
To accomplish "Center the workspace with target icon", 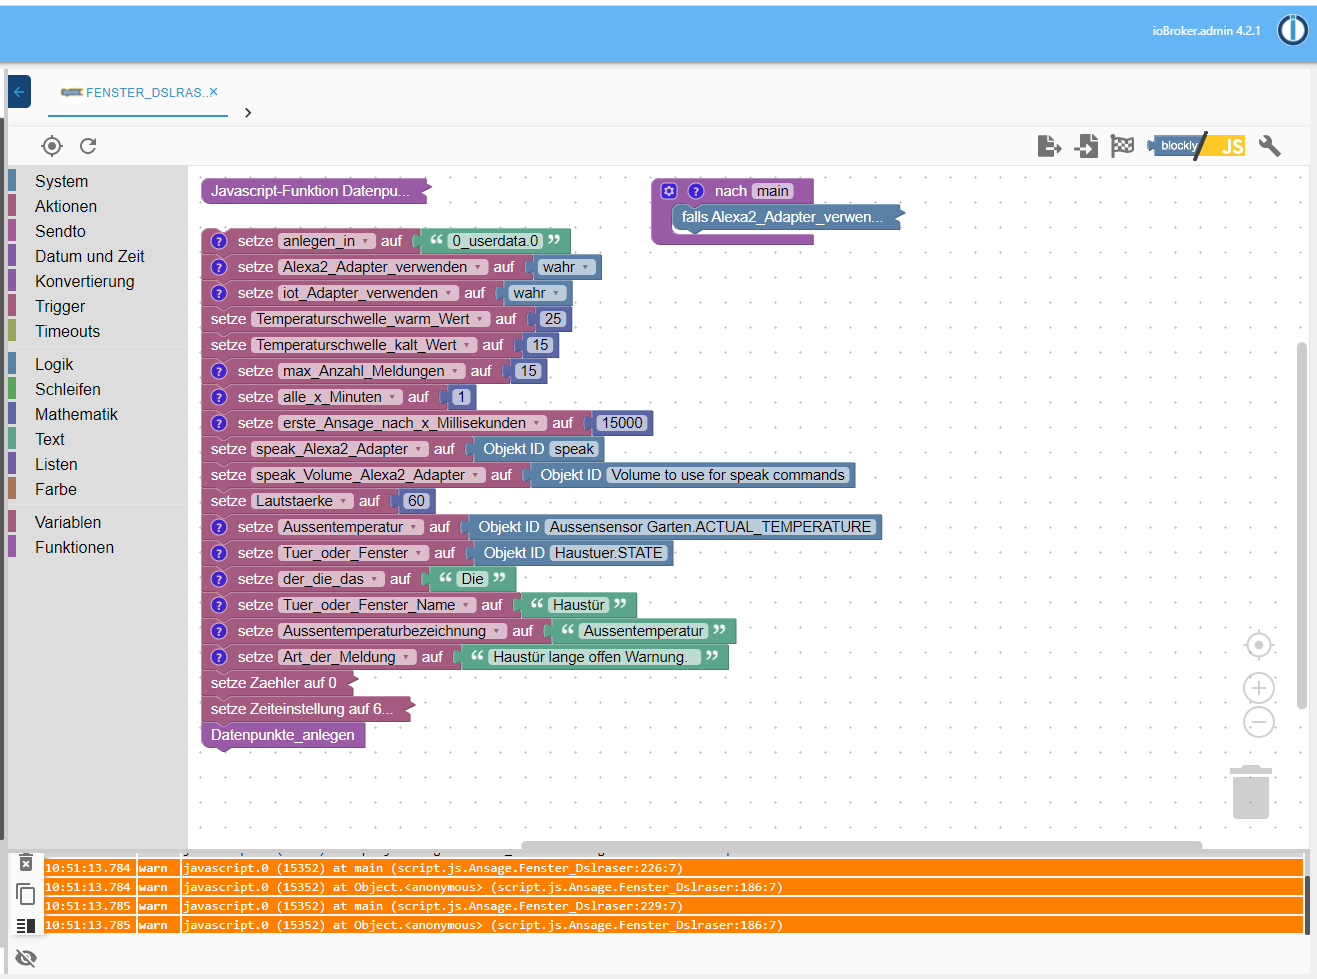I will coord(1259,646).
